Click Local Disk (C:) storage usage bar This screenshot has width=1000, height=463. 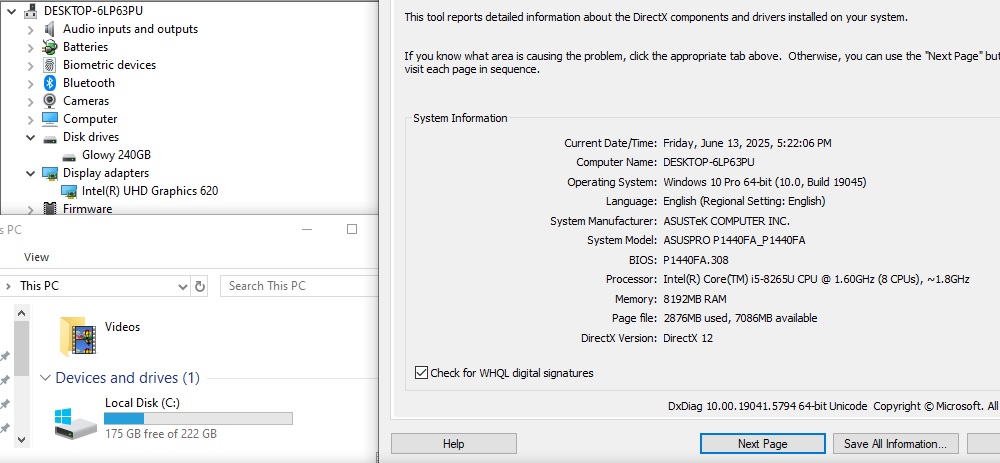tap(198, 418)
